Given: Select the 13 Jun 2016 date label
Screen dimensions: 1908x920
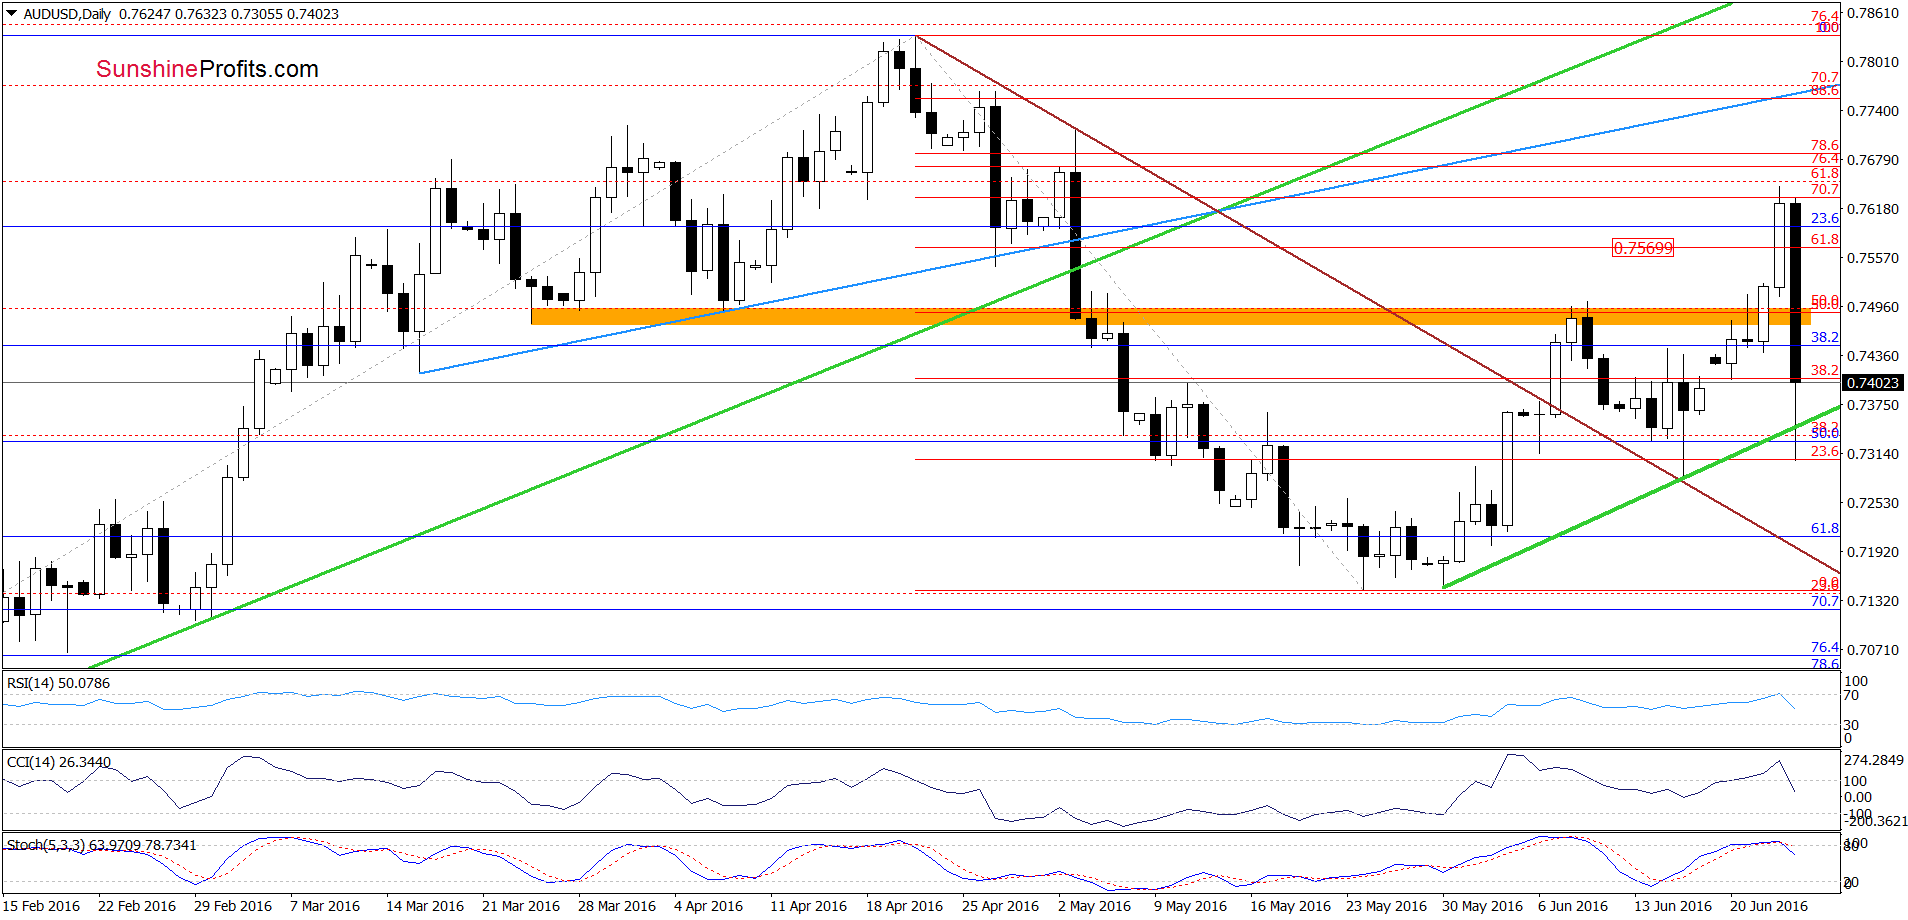Looking at the screenshot, I should 1673,906.
